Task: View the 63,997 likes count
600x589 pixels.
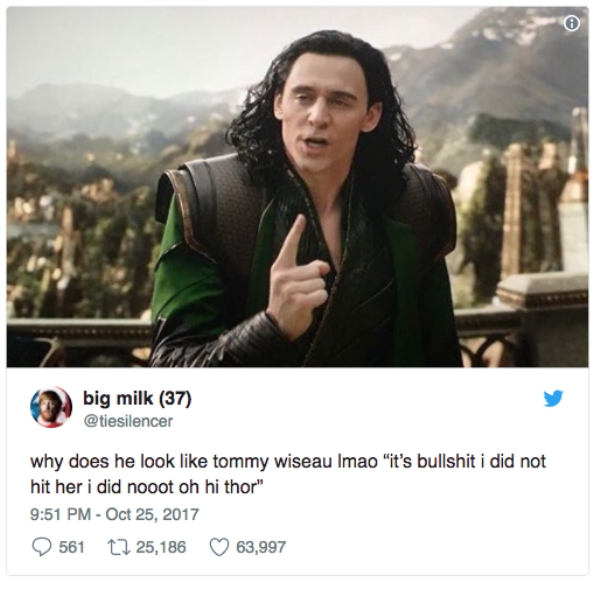Action: click(x=261, y=547)
